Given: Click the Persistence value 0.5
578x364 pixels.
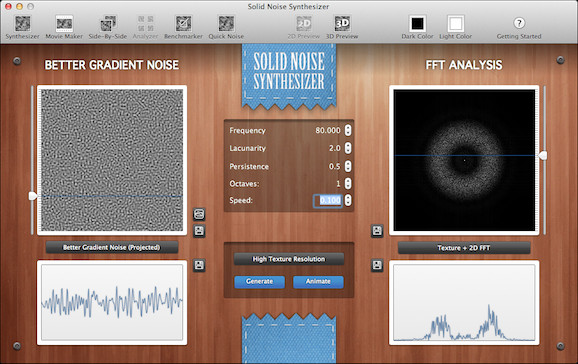Looking at the screenshot, I should (x=334, y=166).
